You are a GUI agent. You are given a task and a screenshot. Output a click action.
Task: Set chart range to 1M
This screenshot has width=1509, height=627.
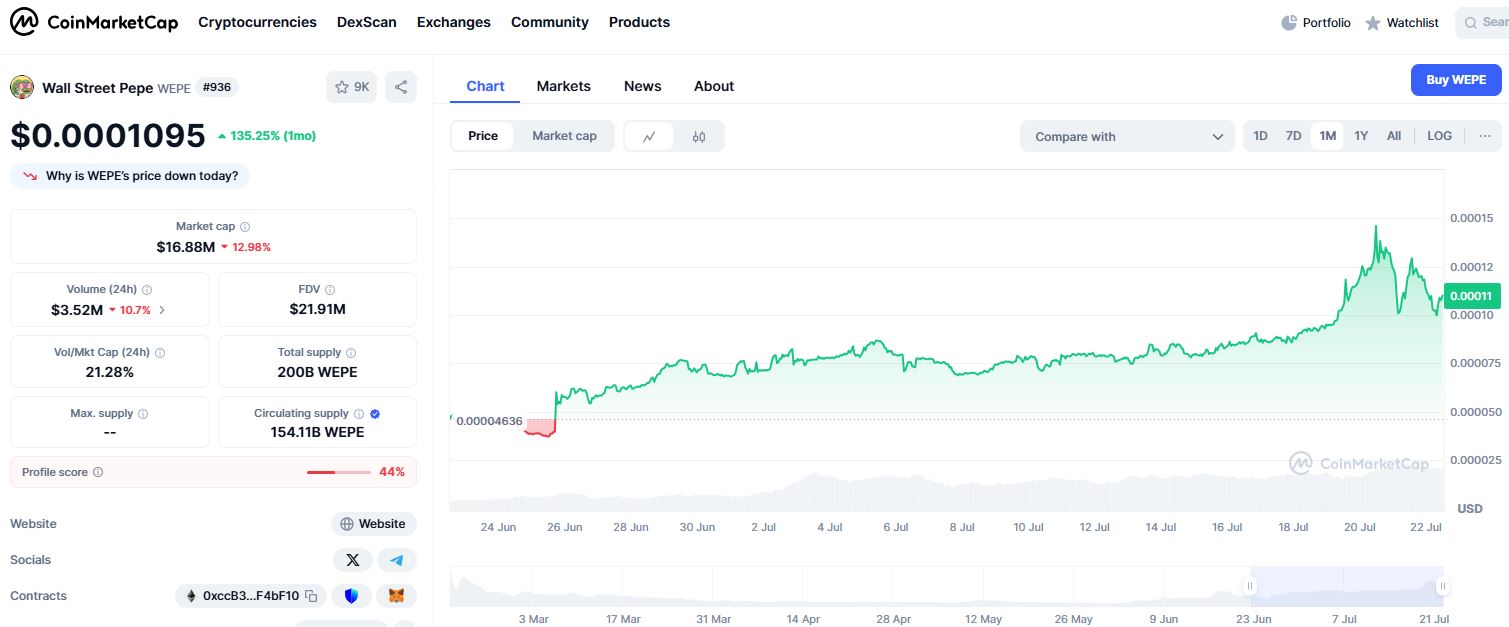coord(1327,136)
